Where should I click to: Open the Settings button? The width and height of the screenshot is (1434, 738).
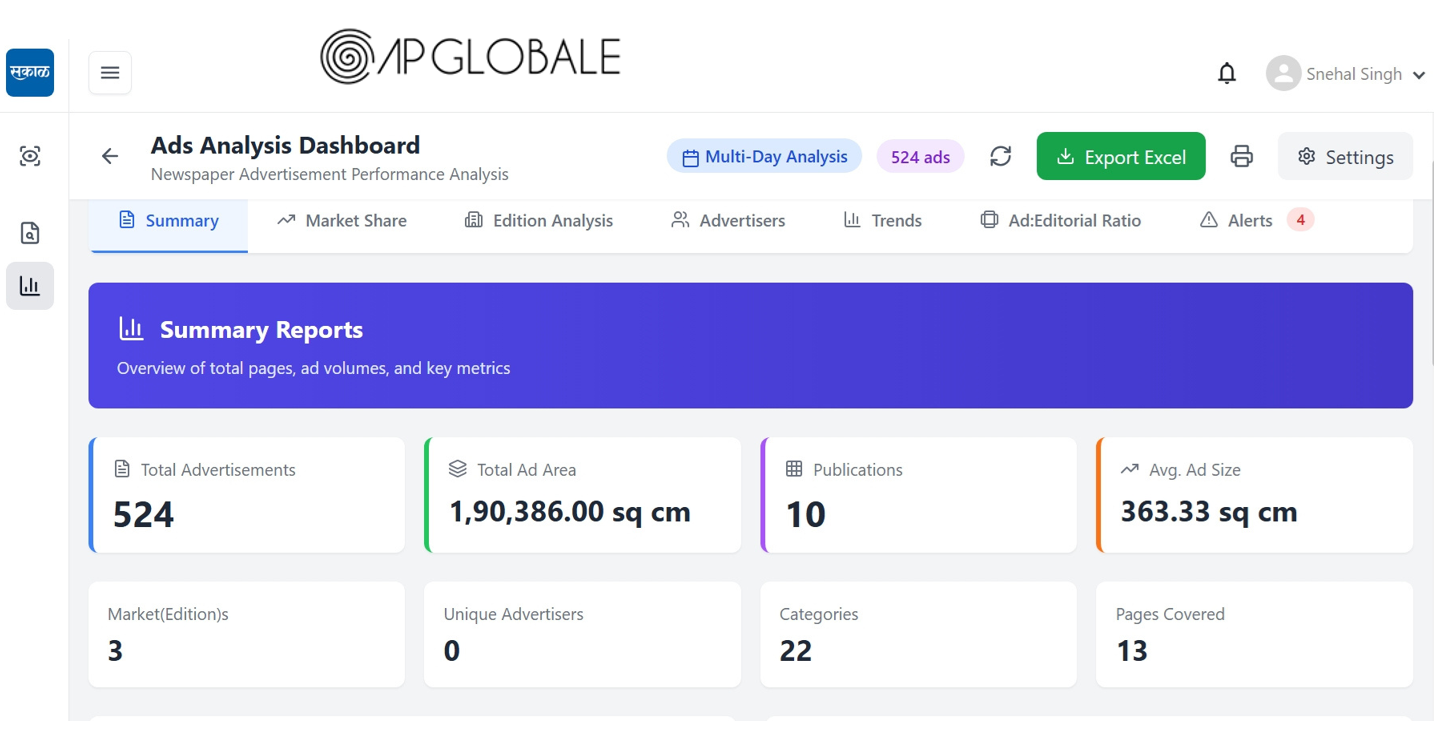point(1345,157)
